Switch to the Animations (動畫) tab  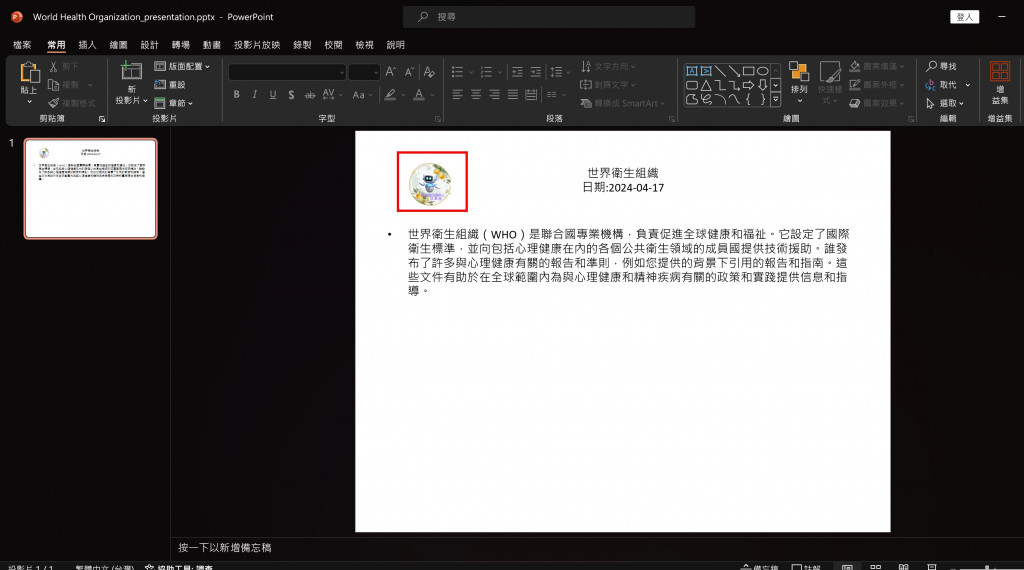(212, 44)
